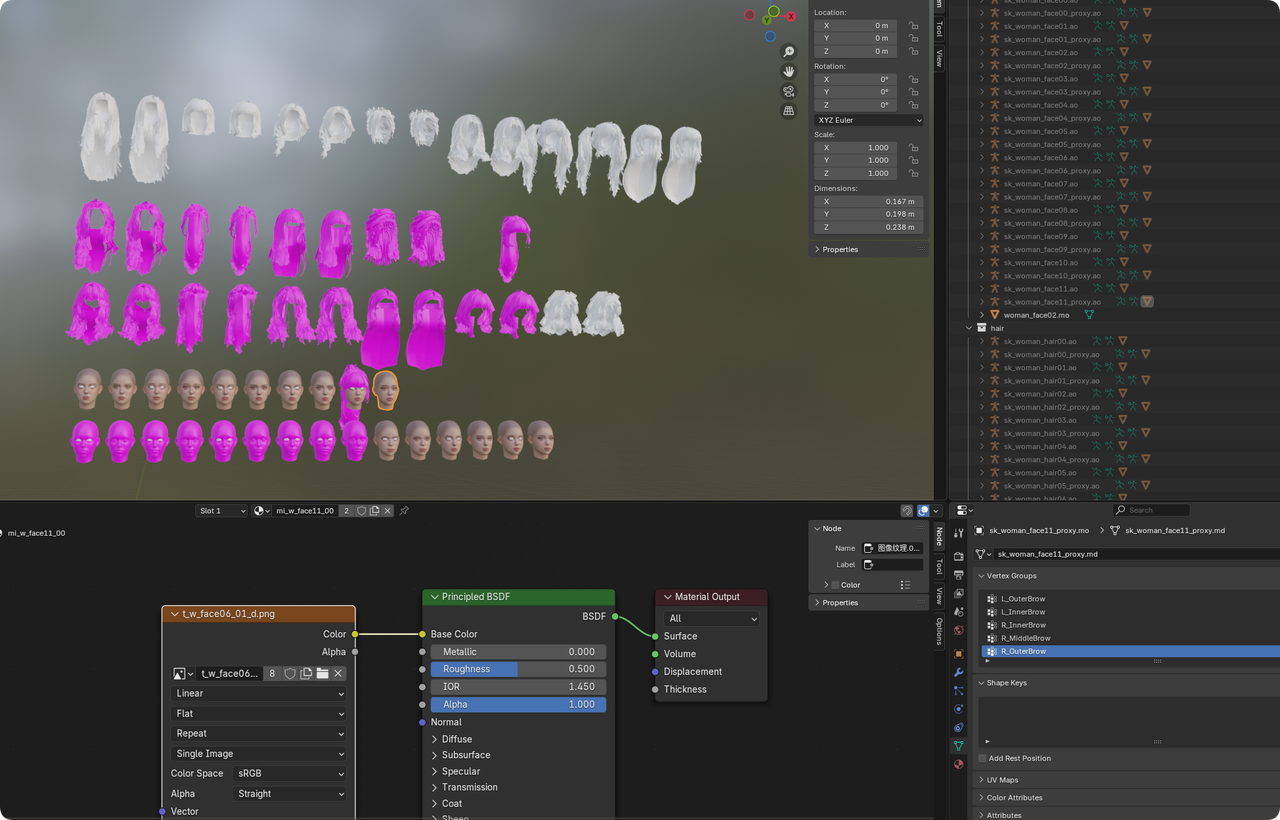
Task: Switch the viewport perspective/orthographic grid icon
Action: pyautogui.click(x=789, y=110)
